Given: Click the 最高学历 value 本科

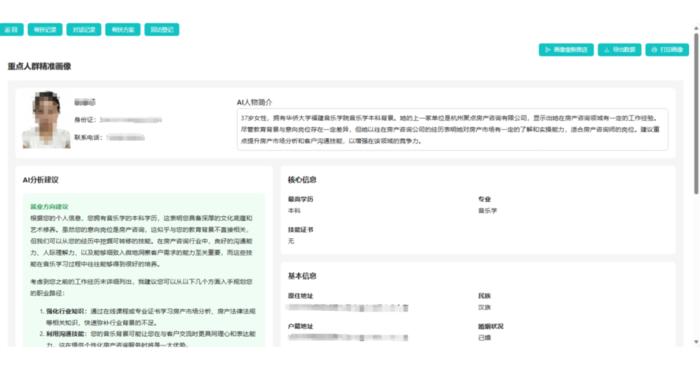Looking at the screenshot, I should [x=294, y=211].
